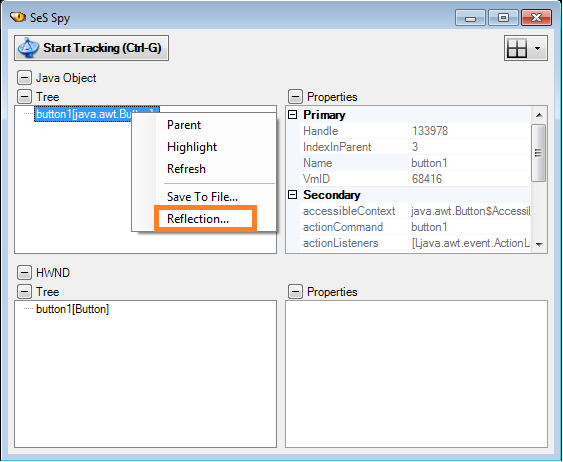Click the grid layout icon
The width and height of the screenshot is (563, 462).
click(517, 48)
